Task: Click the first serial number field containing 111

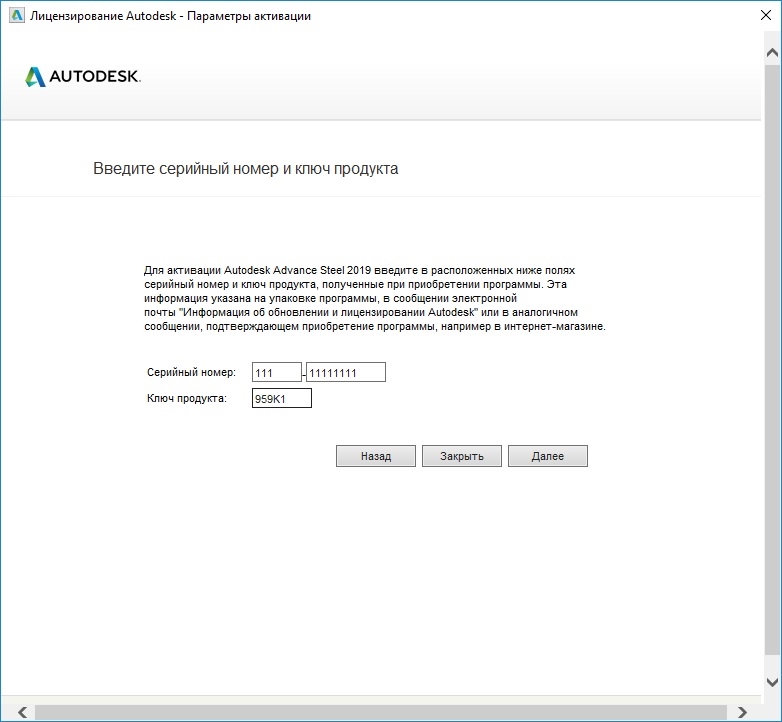Action: pos(277,372)
